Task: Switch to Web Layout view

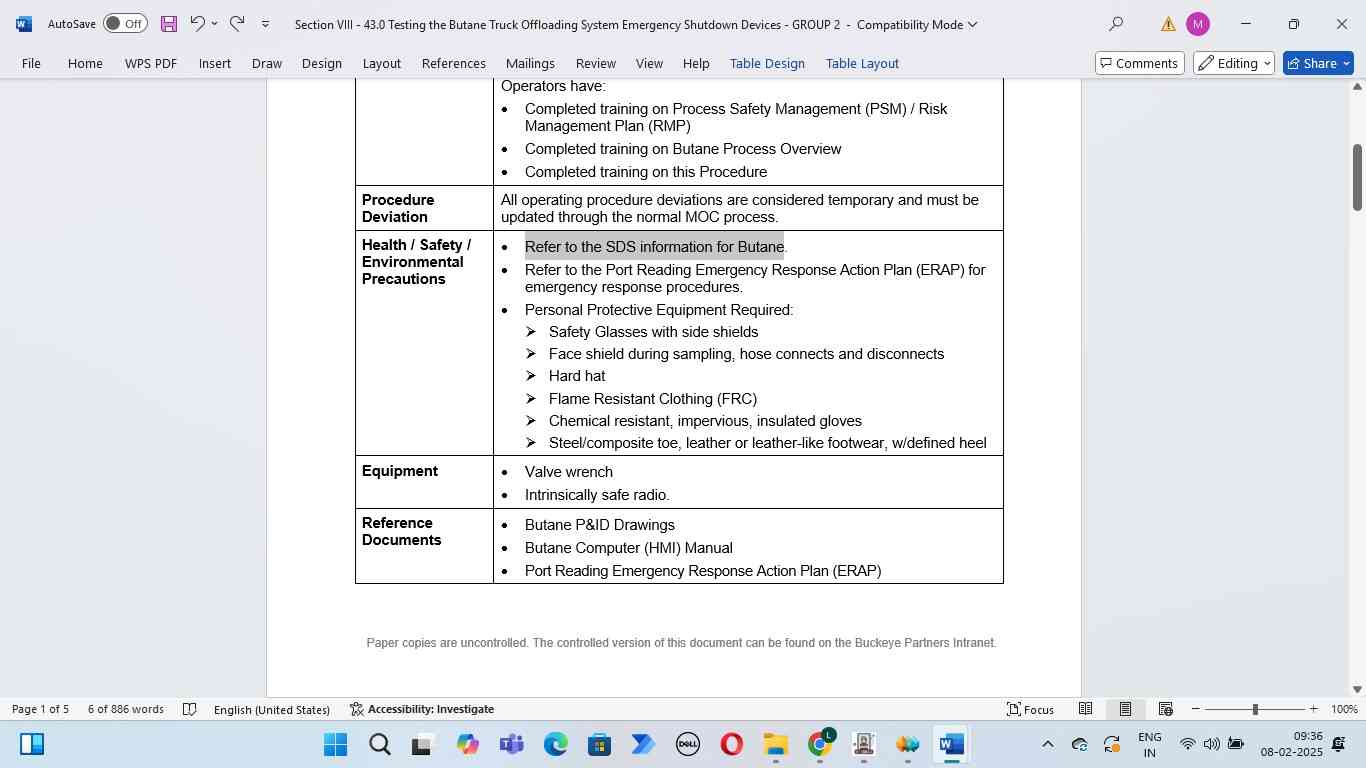Action: tap(1165, 709)
